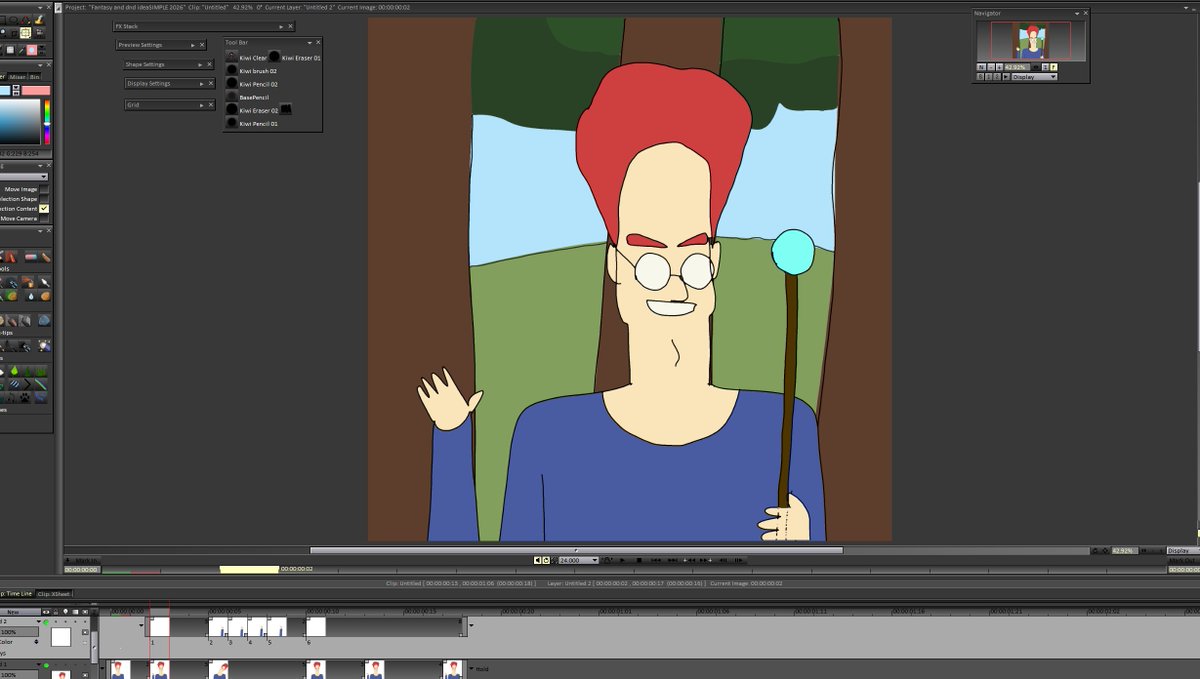The width and height of the screenshot is (1200, 679).
Task: Click the sparkle light tool icon
Action: (x=45, y=346)
